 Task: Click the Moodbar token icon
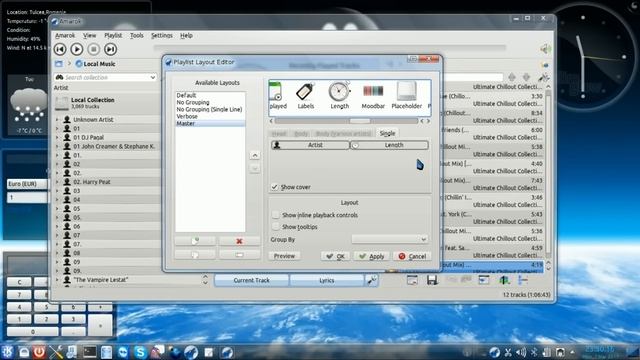[373, 91]
